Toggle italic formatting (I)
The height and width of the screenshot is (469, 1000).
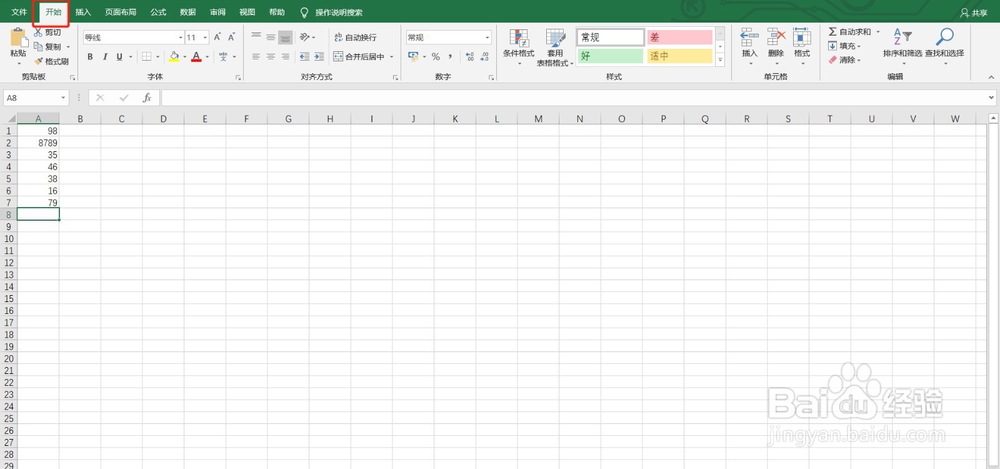[x=105, y=57]
